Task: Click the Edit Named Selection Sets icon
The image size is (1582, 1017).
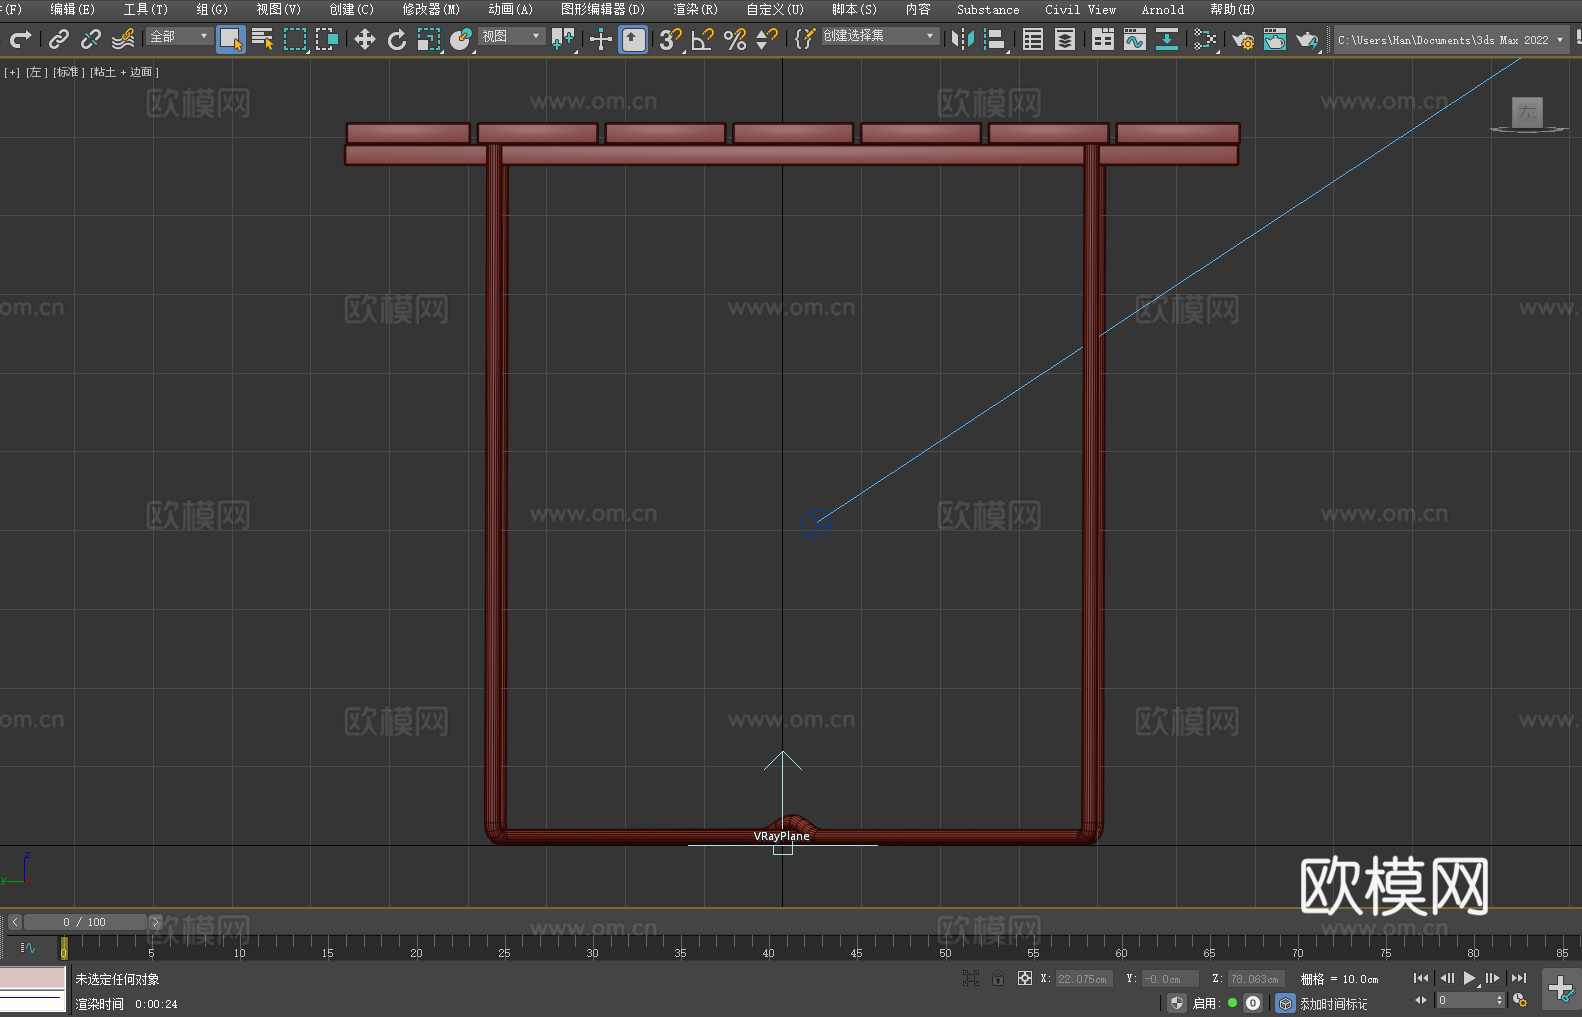Action: click(x=805, y=39)
